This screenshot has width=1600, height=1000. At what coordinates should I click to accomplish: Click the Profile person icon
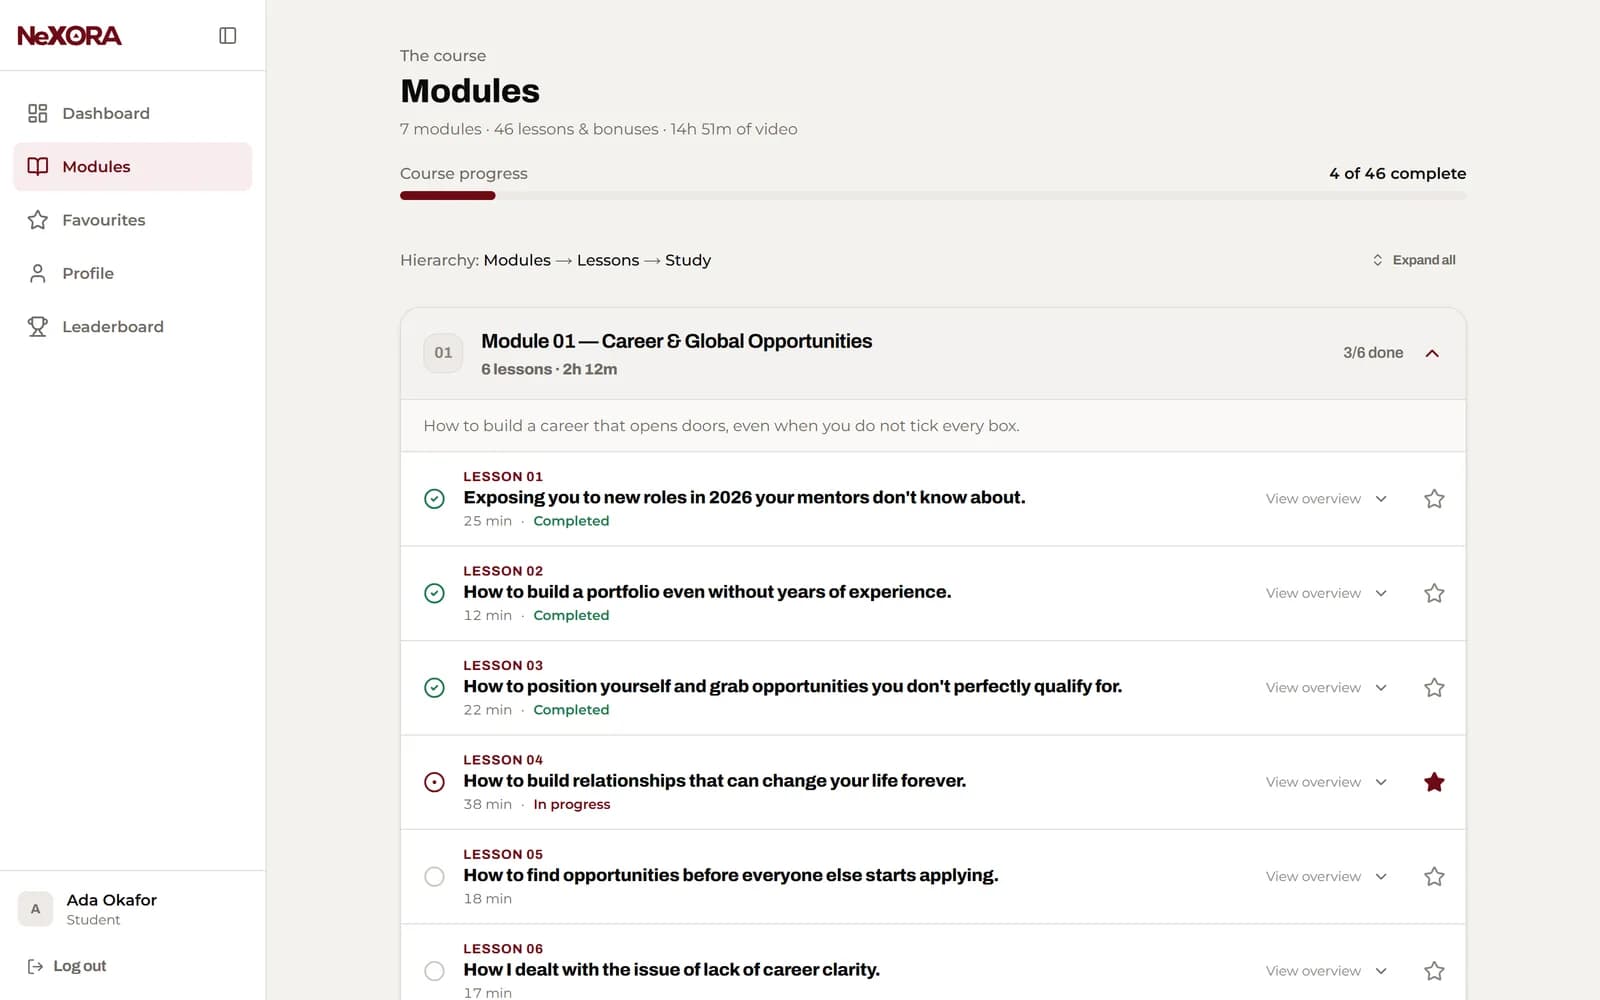pyautogui.click(x=38, y=273)
